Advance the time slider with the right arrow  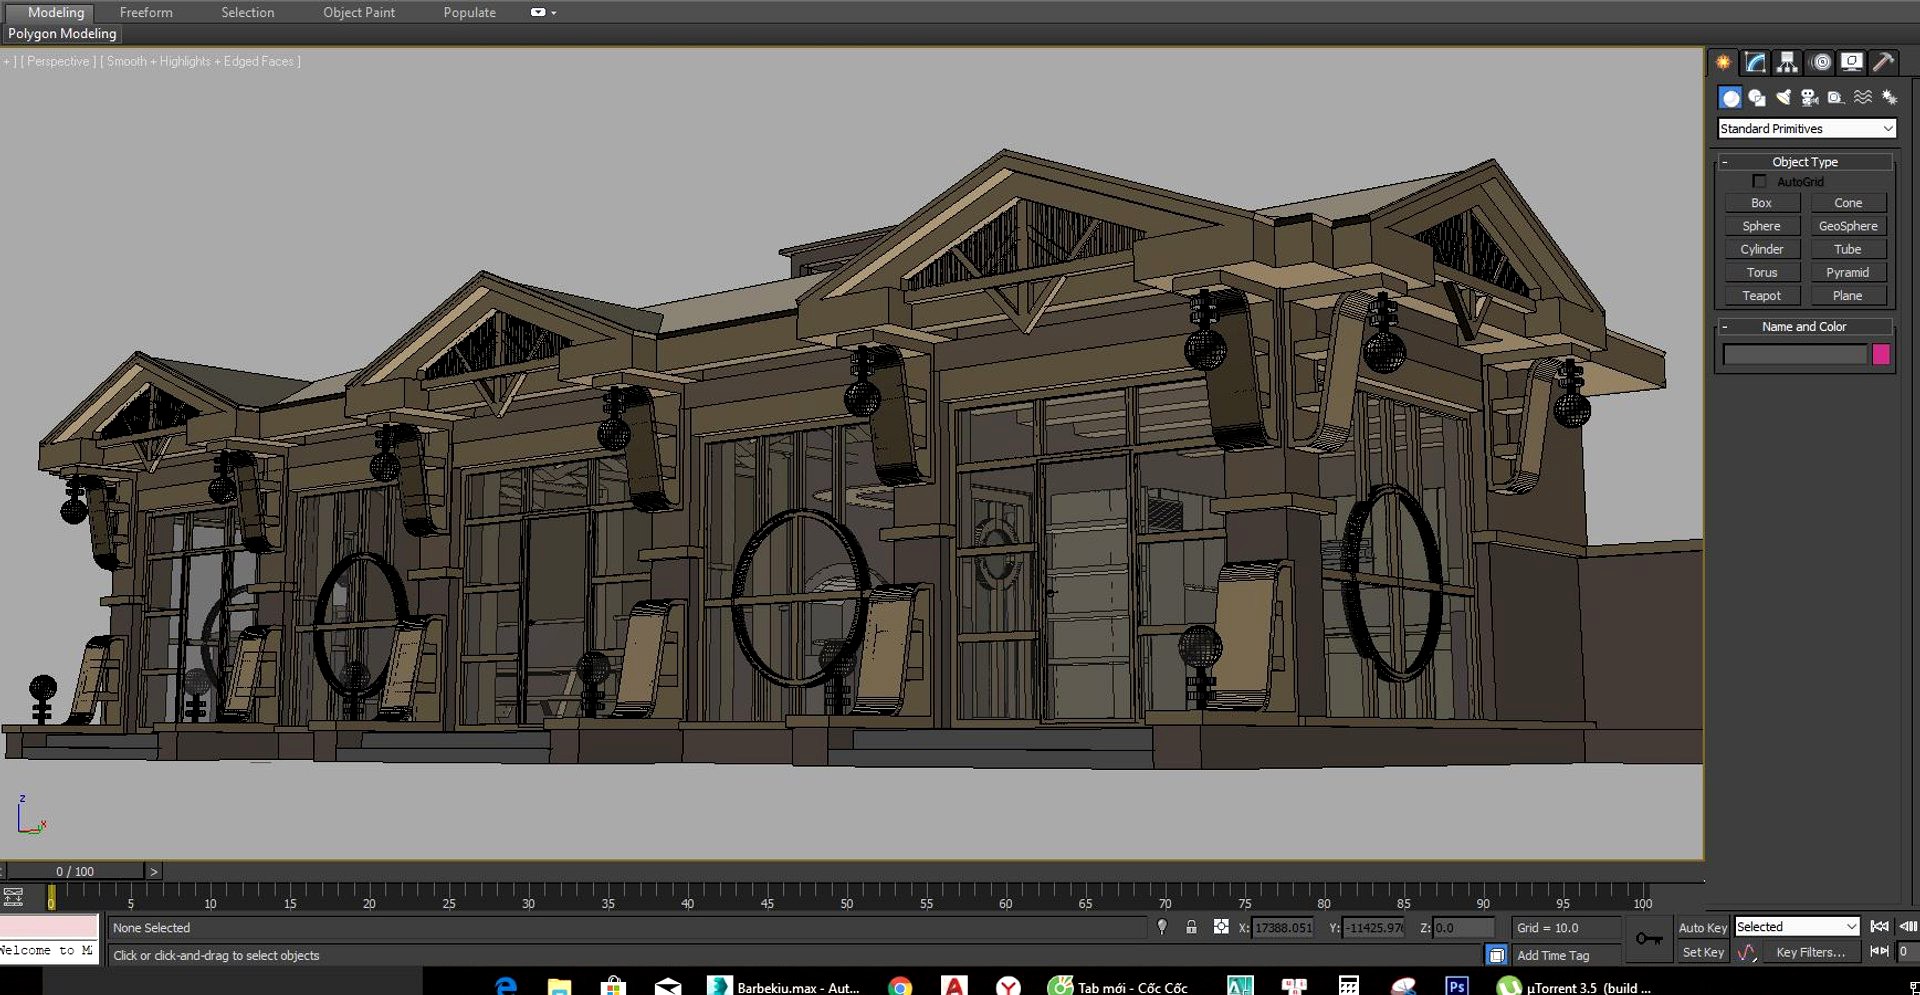[153, 871]
